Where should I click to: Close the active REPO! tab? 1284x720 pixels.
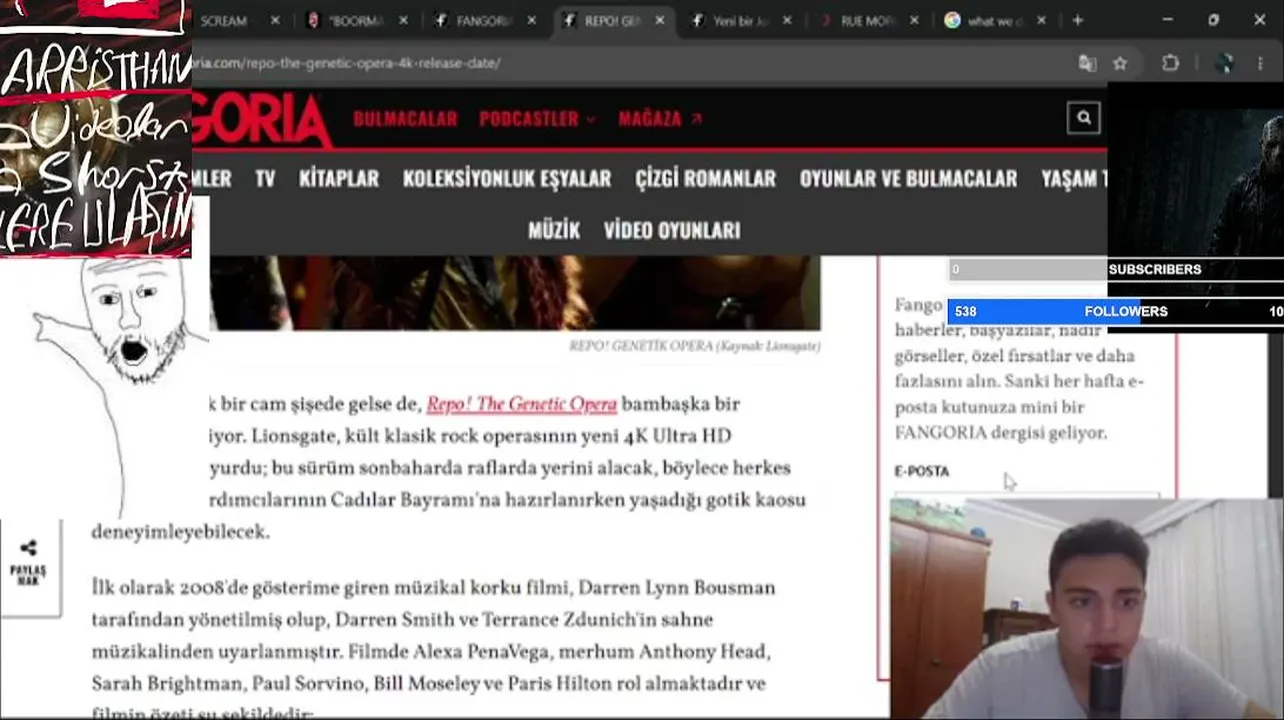659,20
